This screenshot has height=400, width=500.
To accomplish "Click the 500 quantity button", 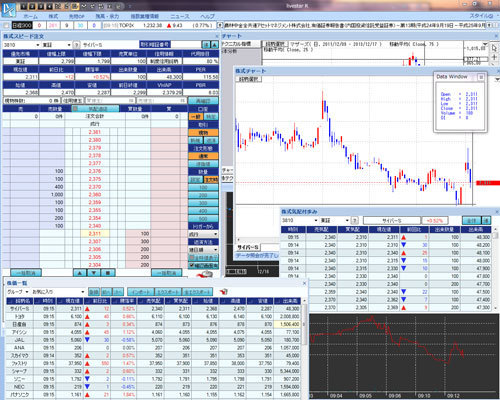I will pyautogui.click(x=203, y=219).
